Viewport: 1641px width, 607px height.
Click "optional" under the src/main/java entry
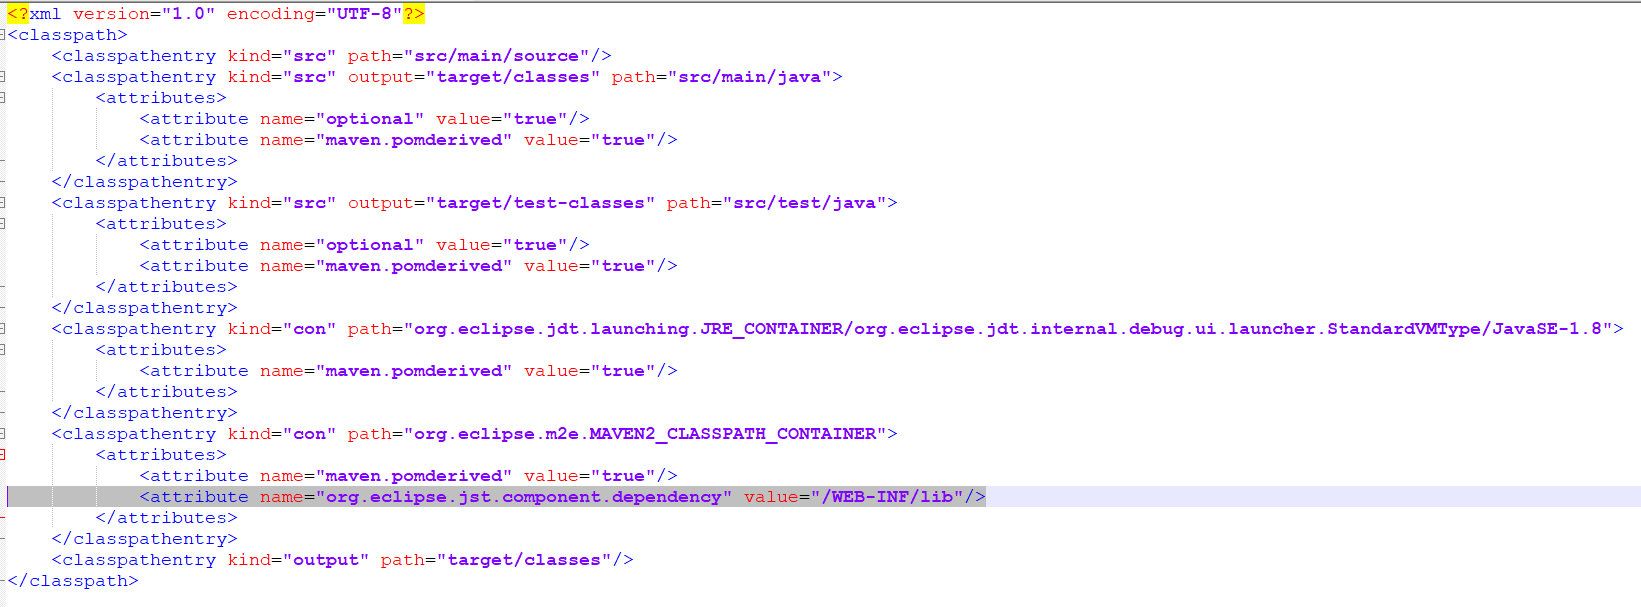(x=370, y=119)
